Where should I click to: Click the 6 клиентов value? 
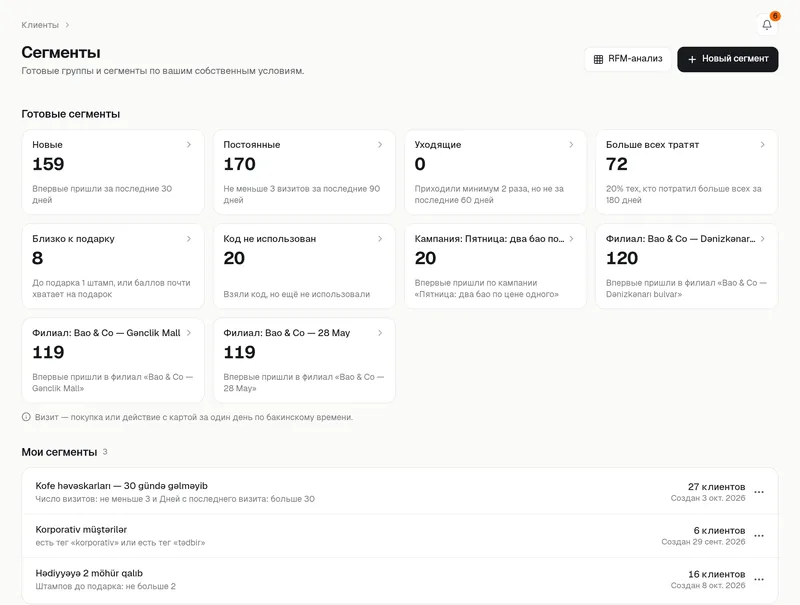pos(719,531)
